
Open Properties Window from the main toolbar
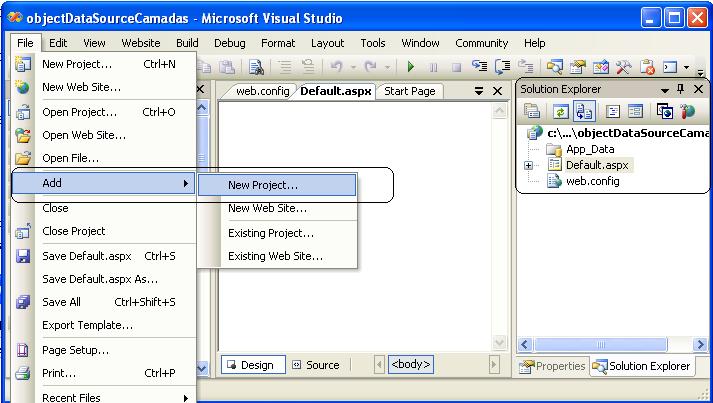[x=577, y=67]
